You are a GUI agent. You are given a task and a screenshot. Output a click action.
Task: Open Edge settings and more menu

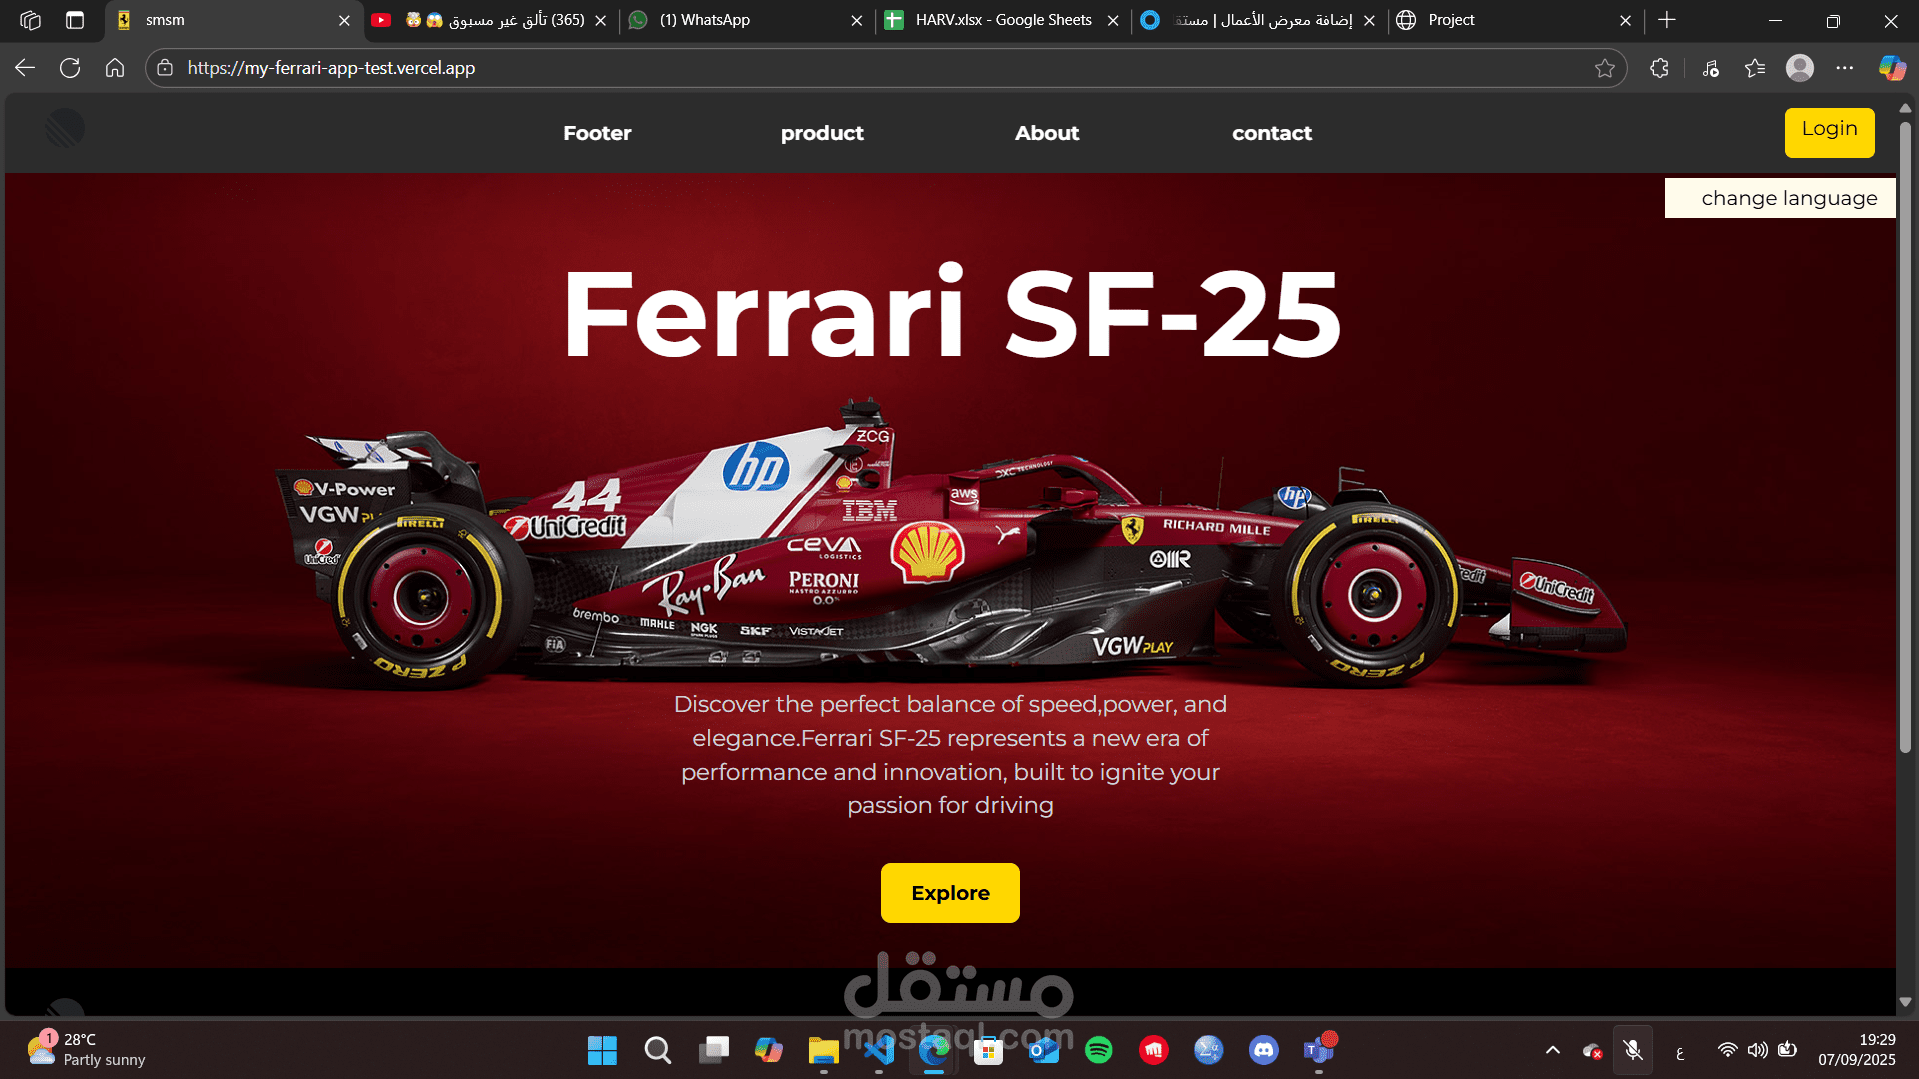(1845, 68)
